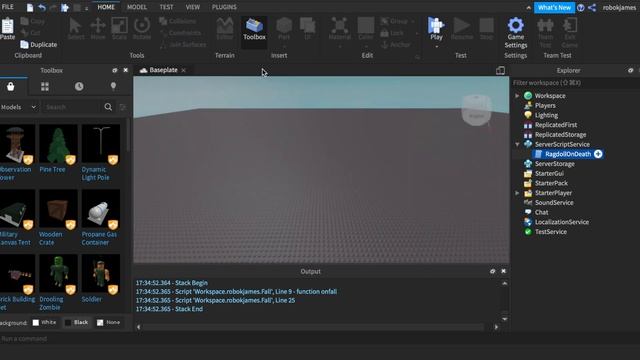Screen dimensions: 640x360
Task: Open the Color picker in ribbon
Action: pyautogui.click(x=366, y=29)
